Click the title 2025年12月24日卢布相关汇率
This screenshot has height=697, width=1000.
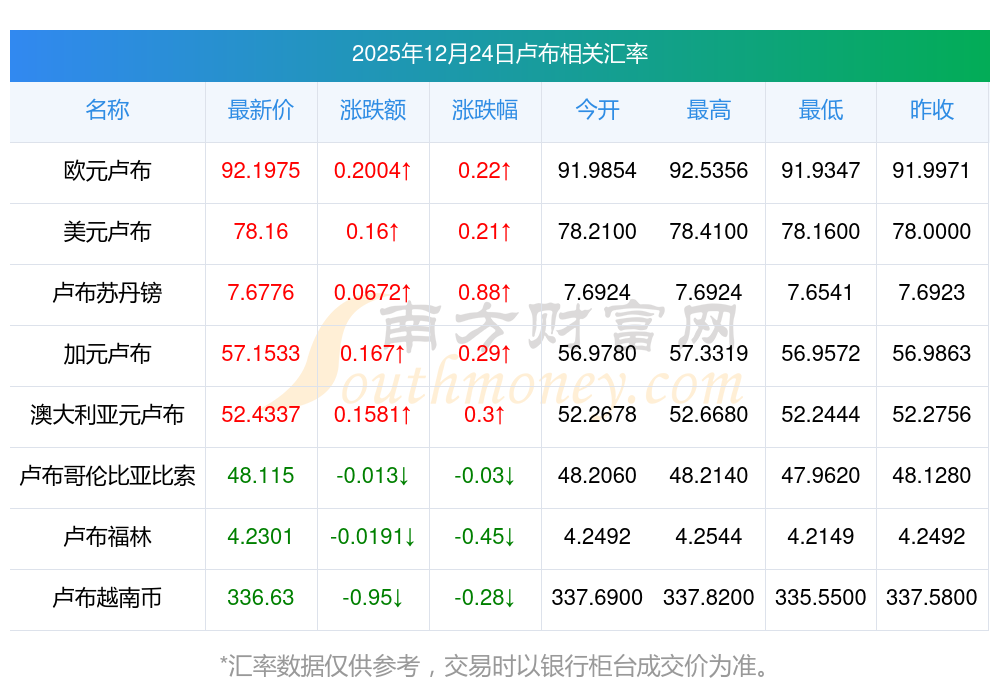[x=499, y=54]
